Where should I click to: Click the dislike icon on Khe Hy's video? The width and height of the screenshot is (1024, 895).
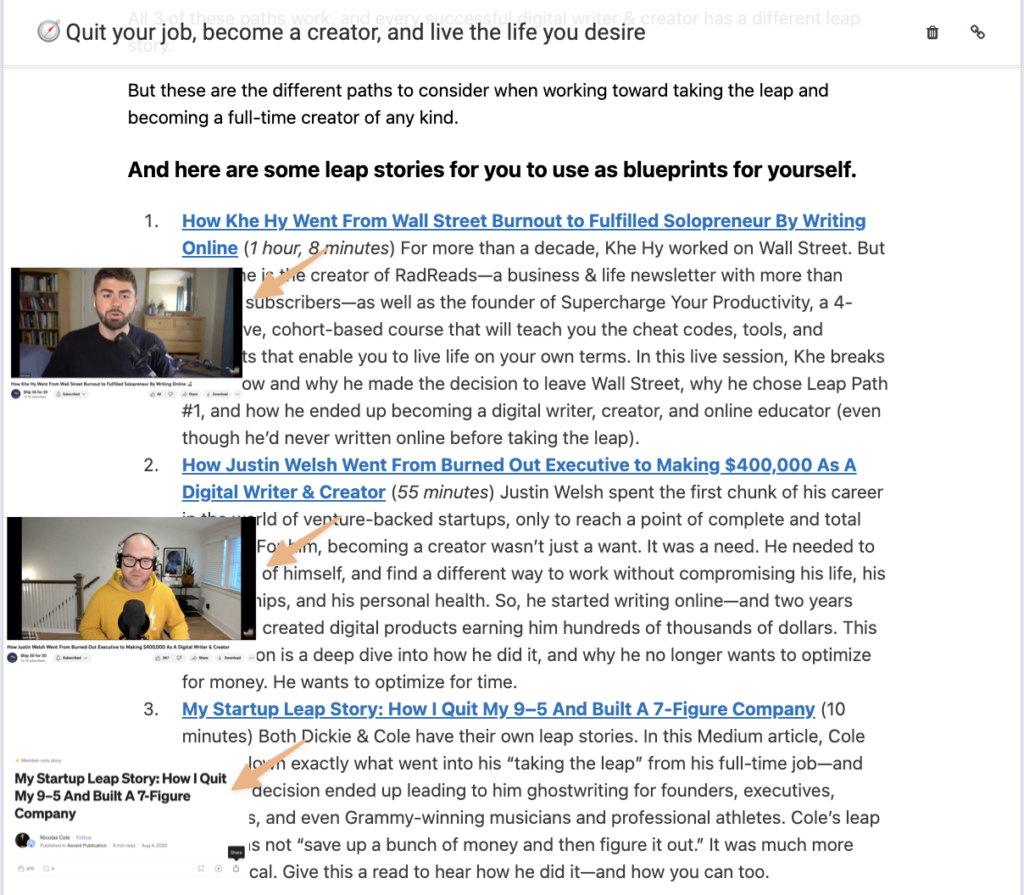(170, 394)
